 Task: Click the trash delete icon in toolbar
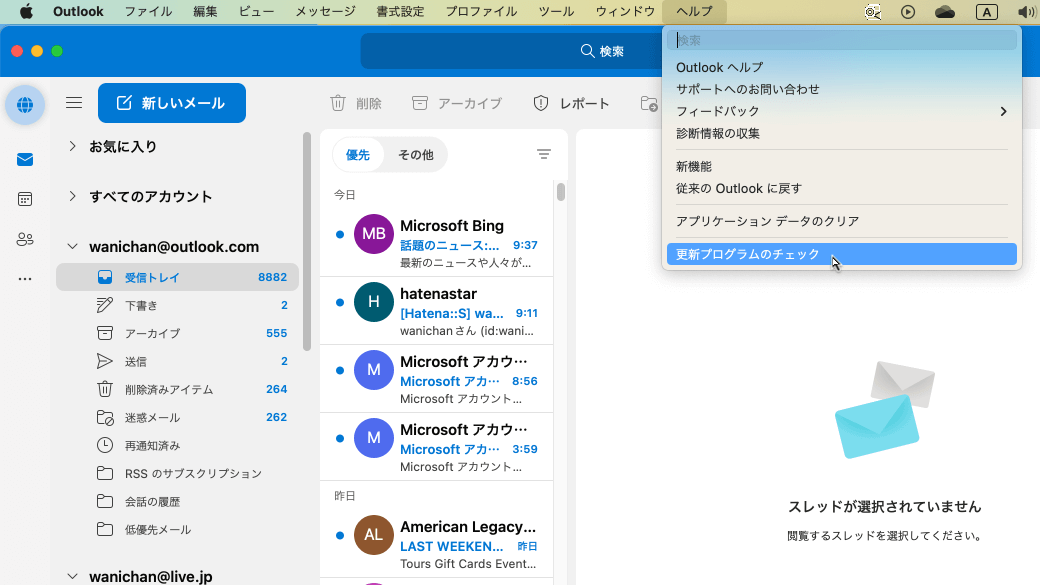pos(338,103)
